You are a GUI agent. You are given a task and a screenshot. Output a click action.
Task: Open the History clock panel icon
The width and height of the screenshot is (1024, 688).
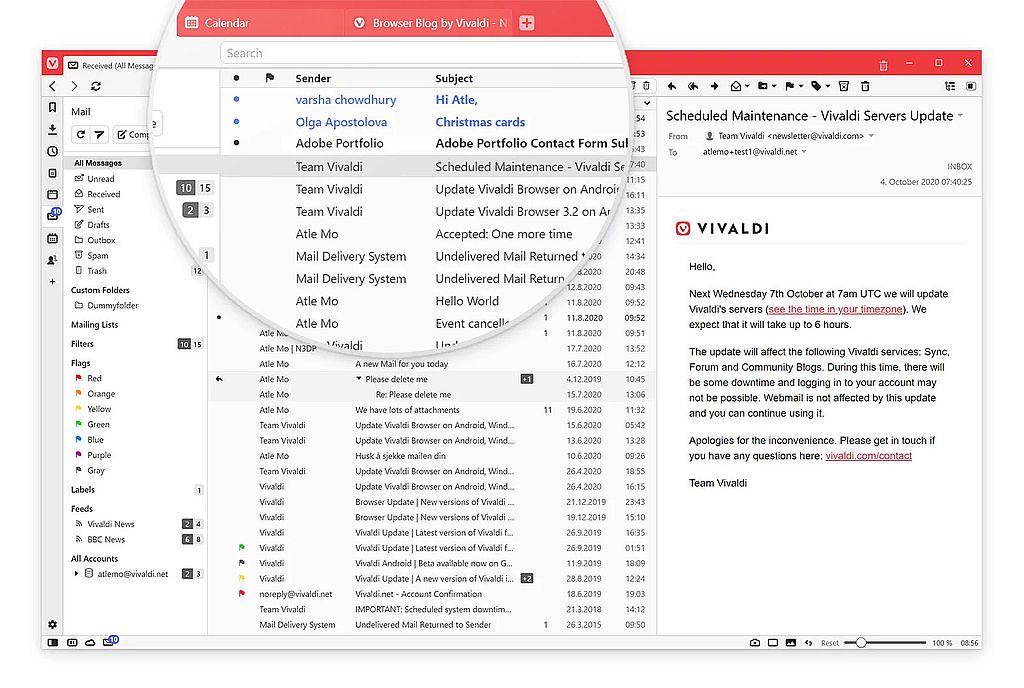click(52, 151)
